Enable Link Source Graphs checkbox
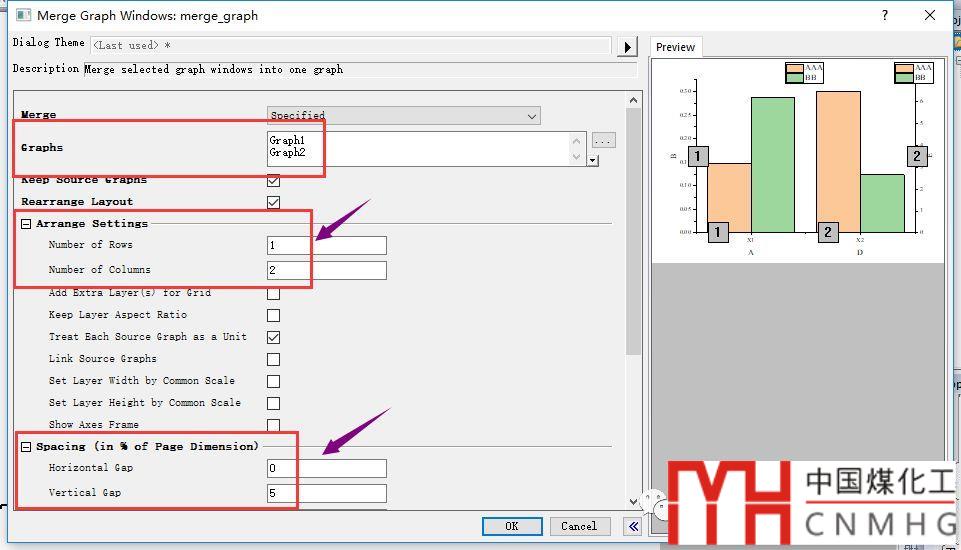 (273, 359)
